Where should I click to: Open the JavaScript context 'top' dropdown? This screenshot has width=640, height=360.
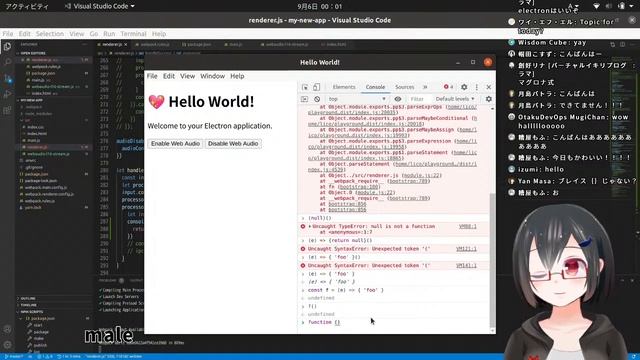[357, 99]
